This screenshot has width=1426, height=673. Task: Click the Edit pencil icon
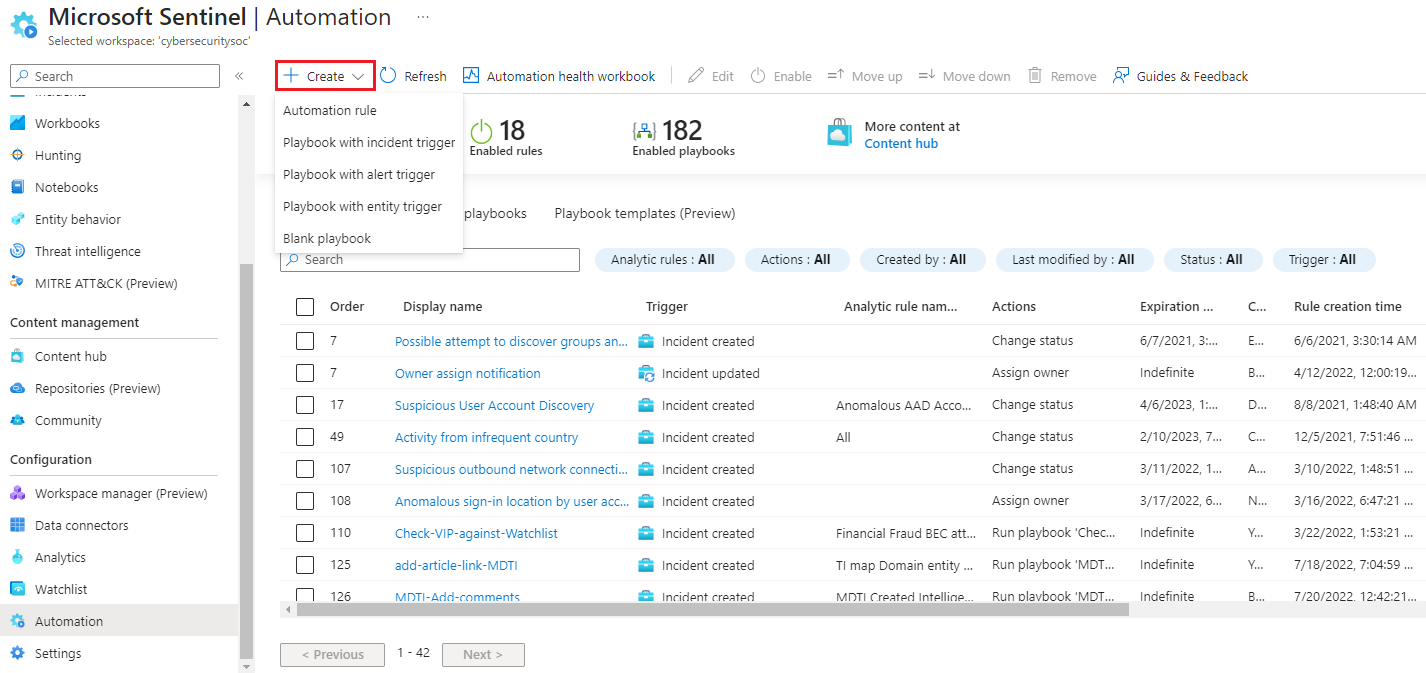coord(696,76)
